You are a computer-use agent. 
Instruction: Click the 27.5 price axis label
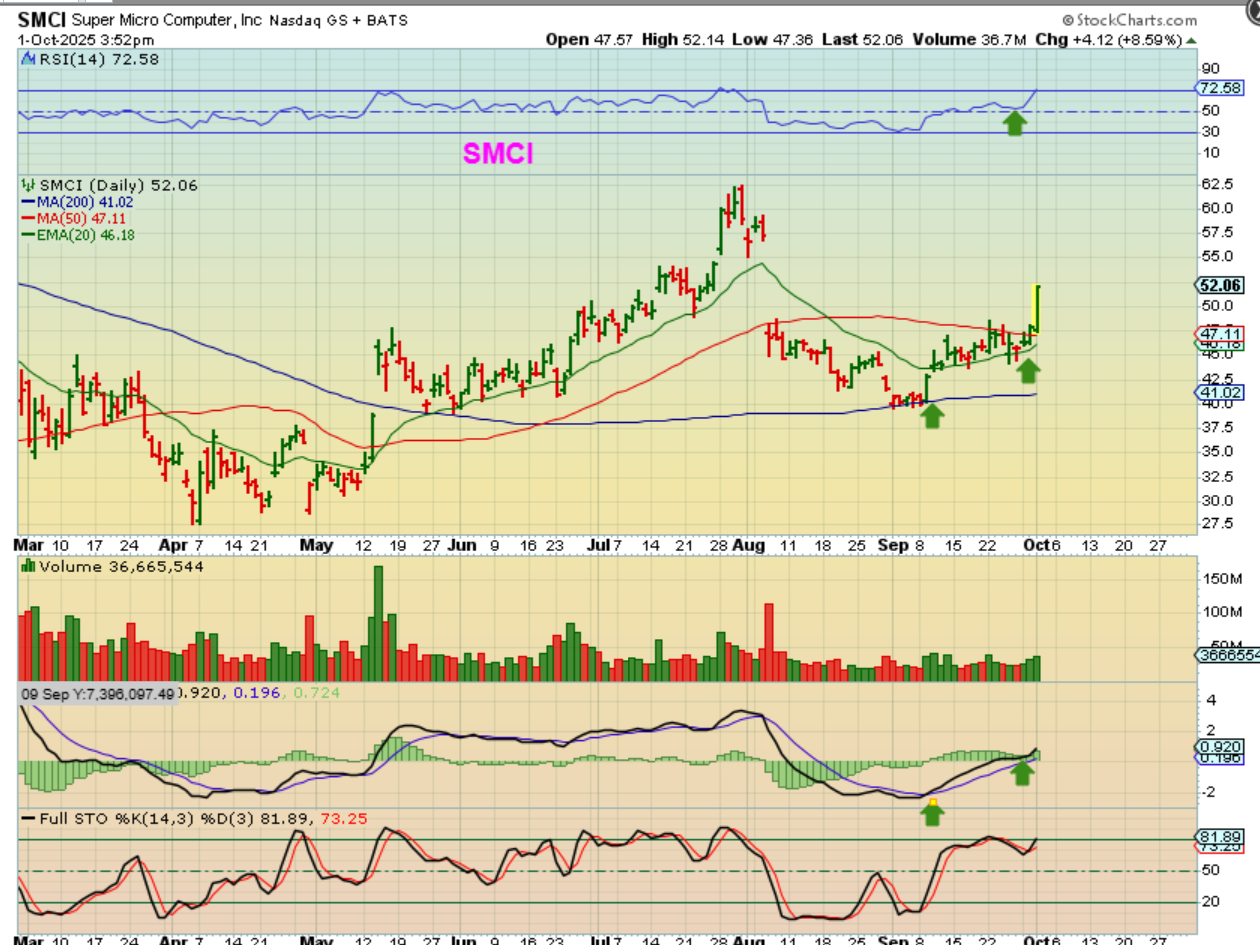pos(1215,524)
